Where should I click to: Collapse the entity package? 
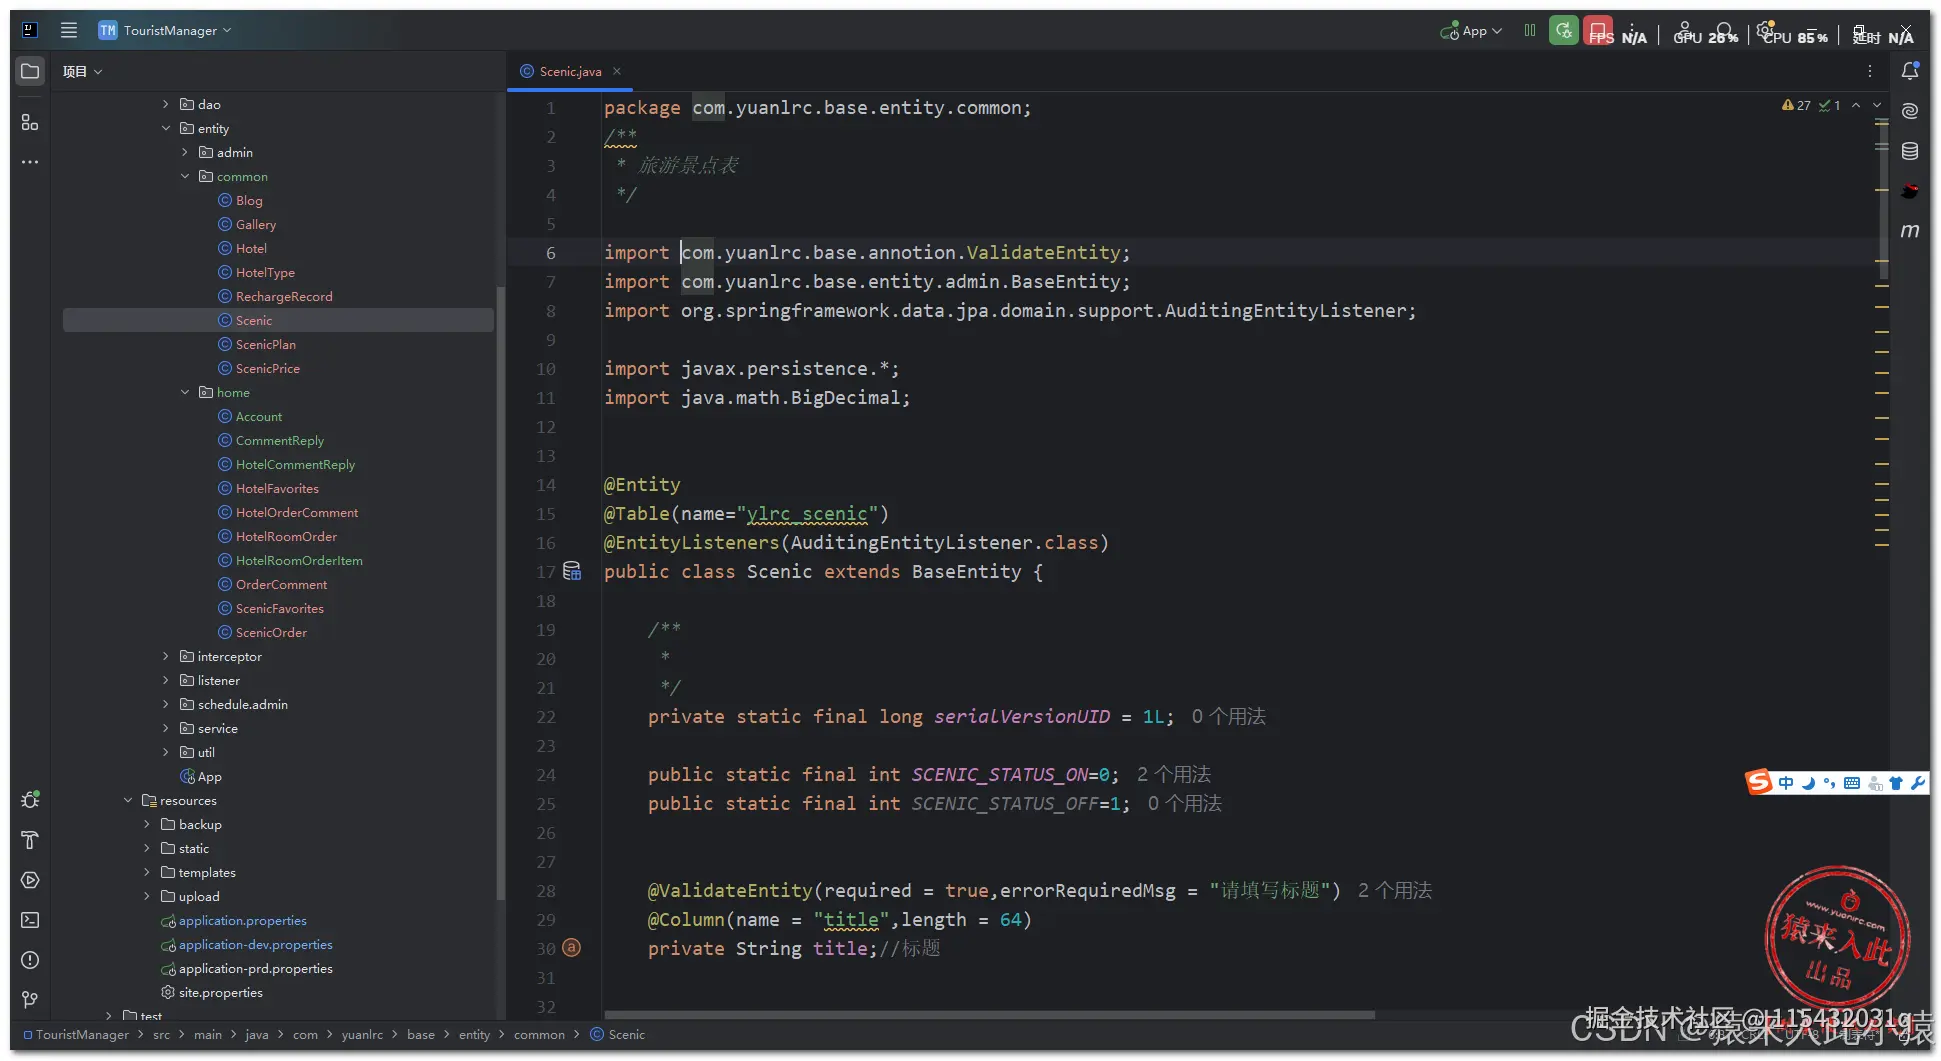166,128
